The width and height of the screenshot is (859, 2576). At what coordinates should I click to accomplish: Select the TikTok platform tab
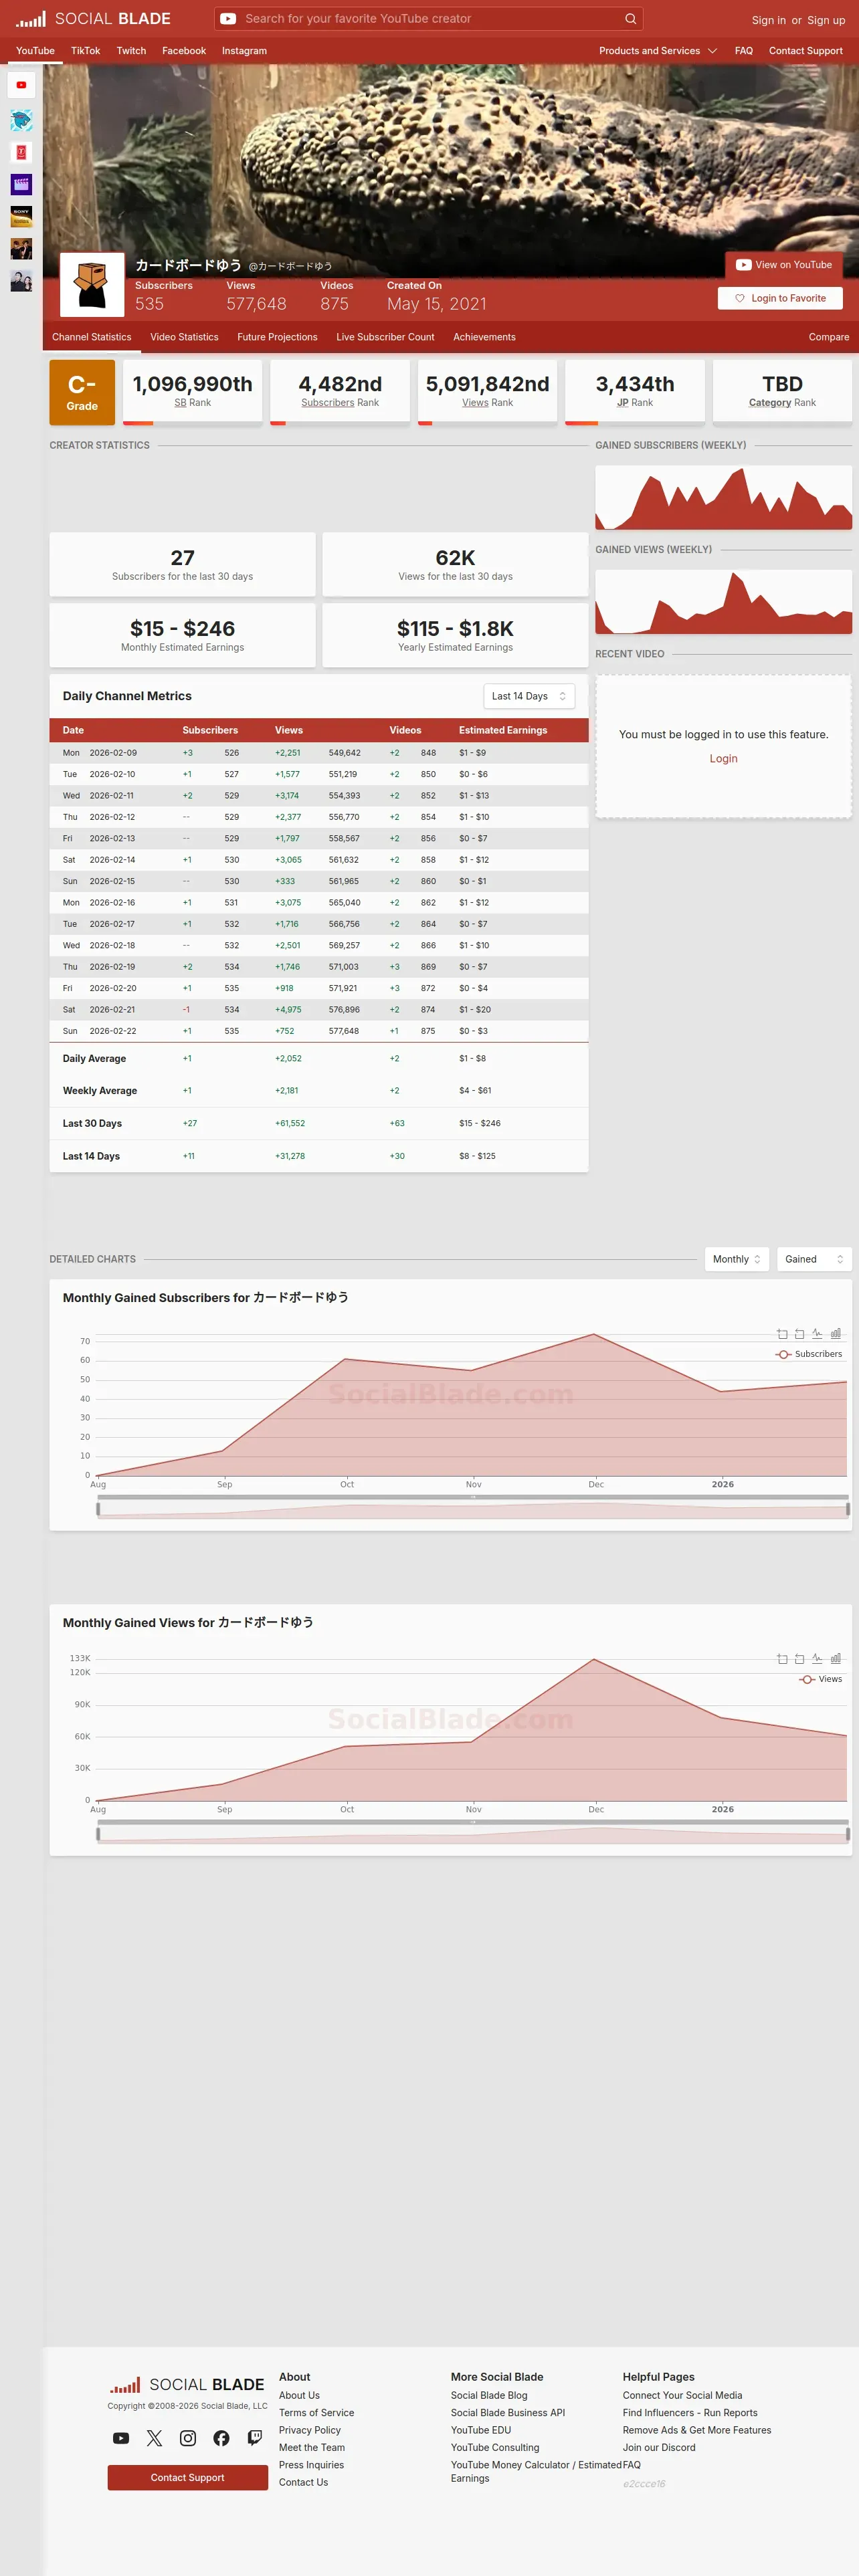coord(85,51)
